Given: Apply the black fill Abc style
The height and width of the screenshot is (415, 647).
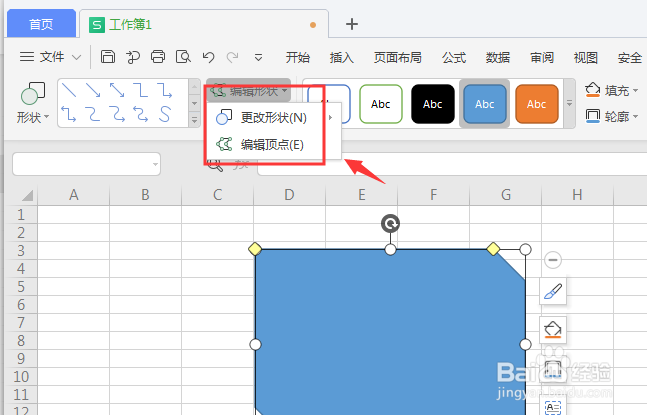Looking at the screenshot, I should 432,104.
